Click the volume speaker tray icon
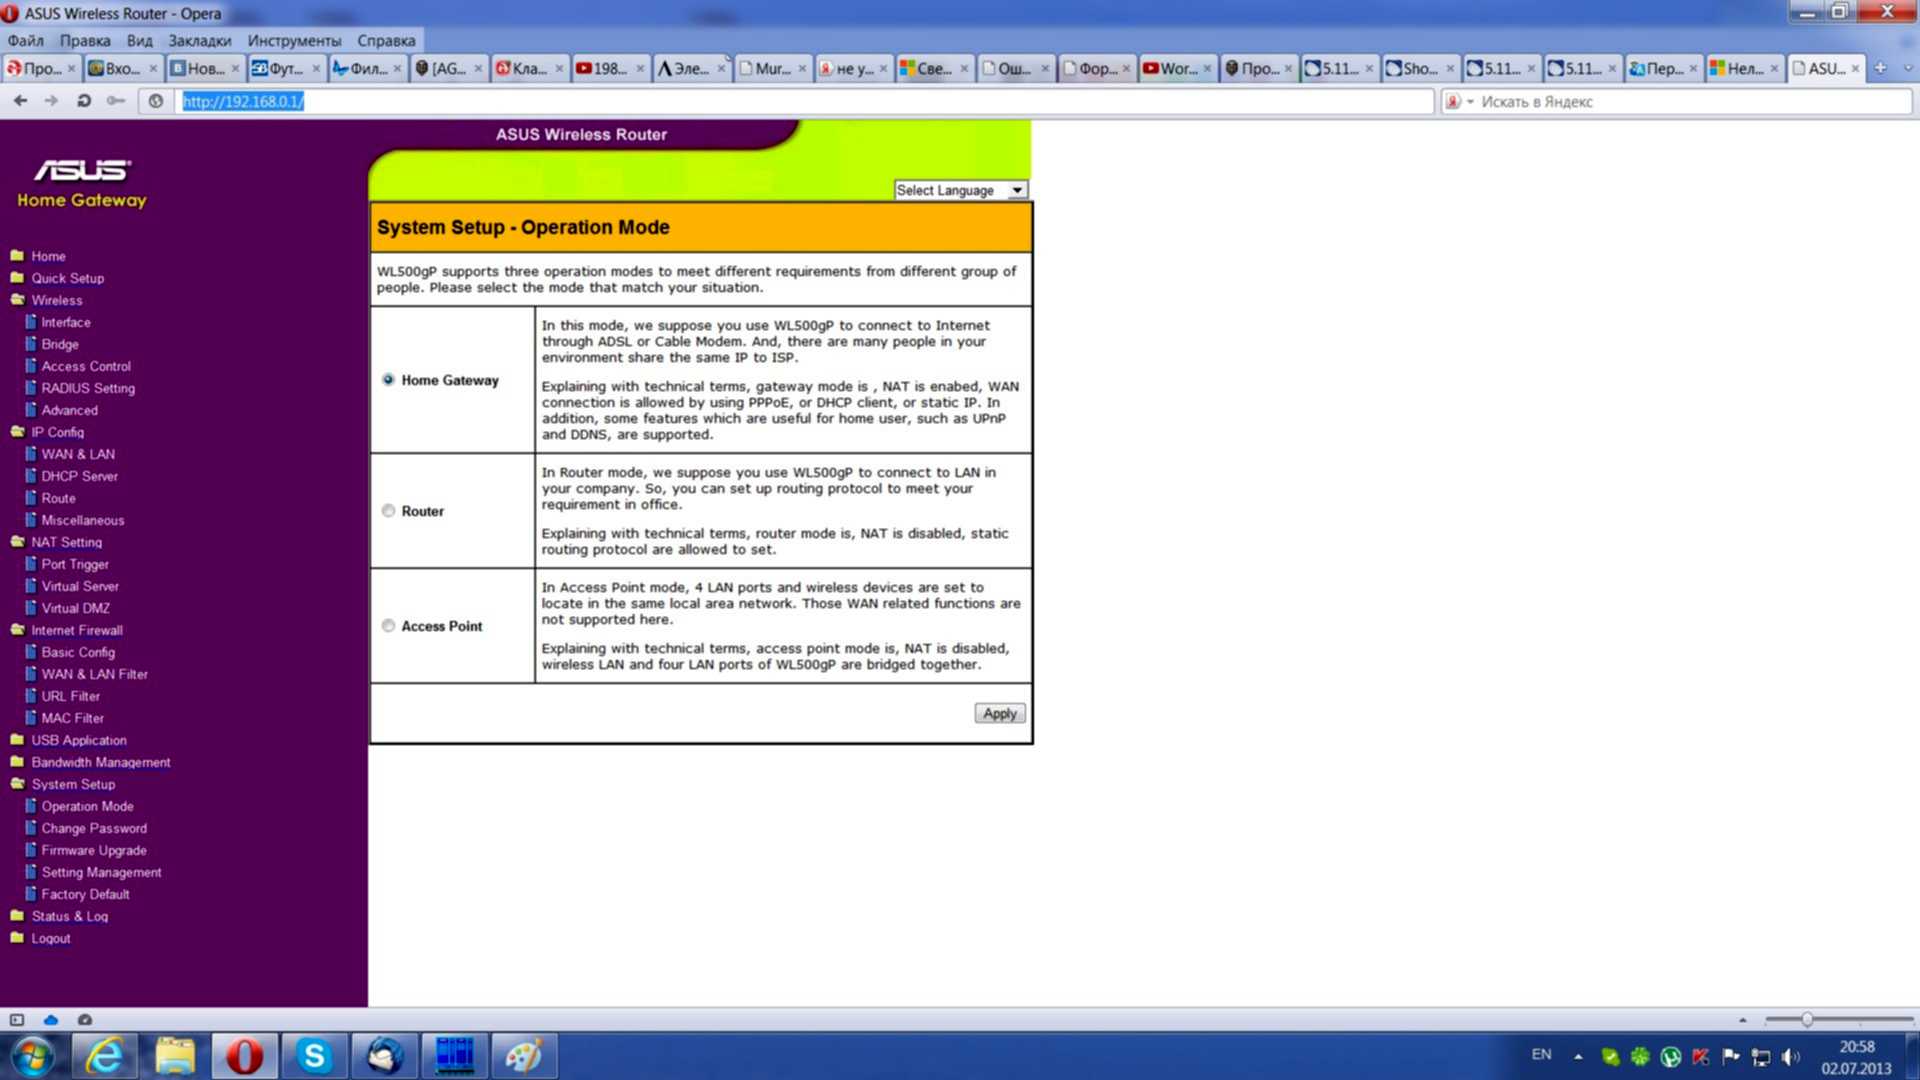The image size is (1920, 1080). tap(1790, 1057)
